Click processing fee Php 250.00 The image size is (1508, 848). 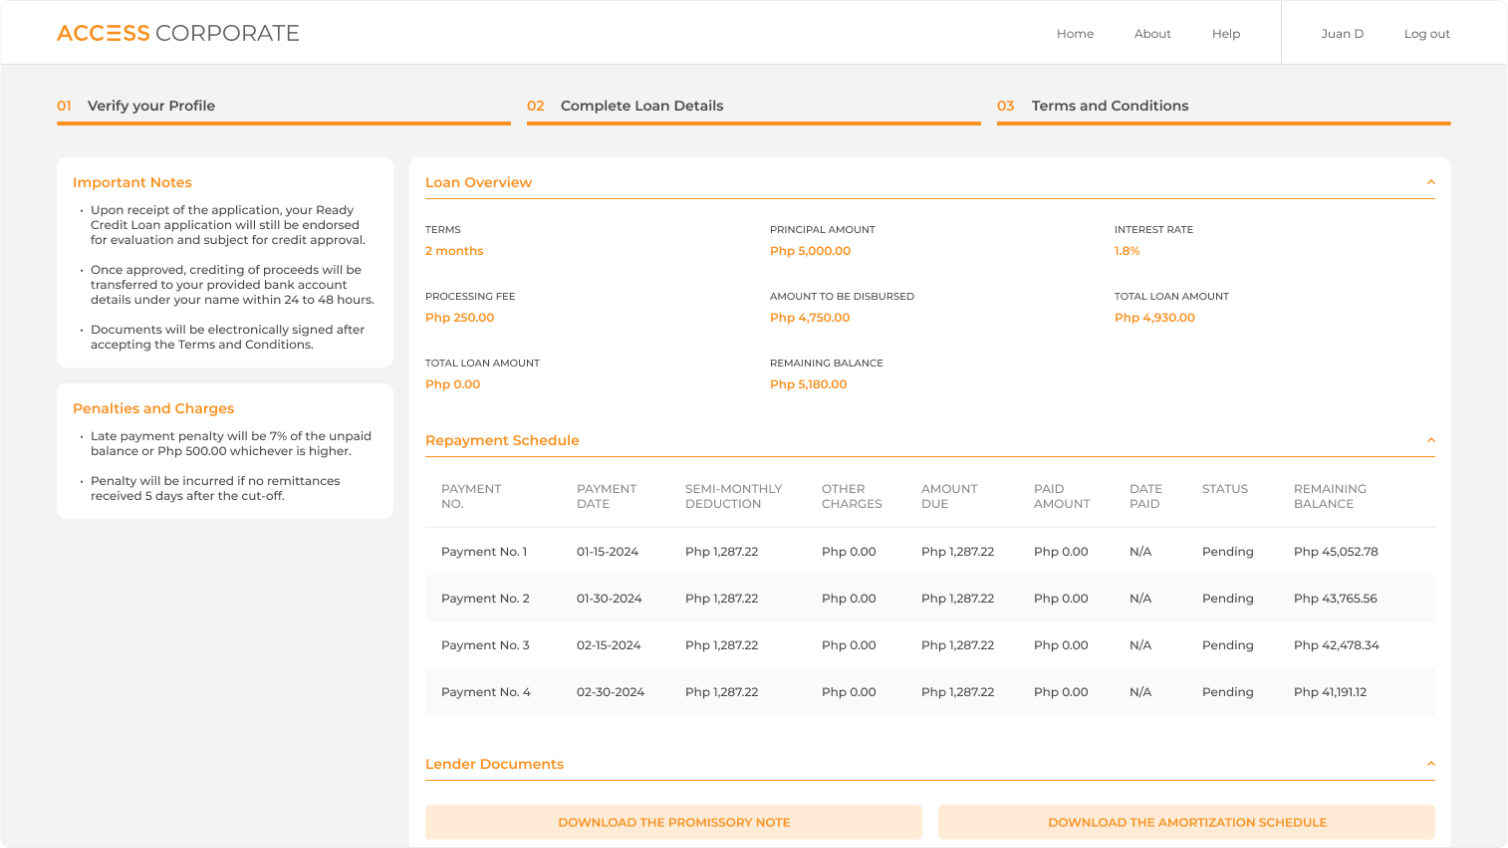click(x=460, y=318)
